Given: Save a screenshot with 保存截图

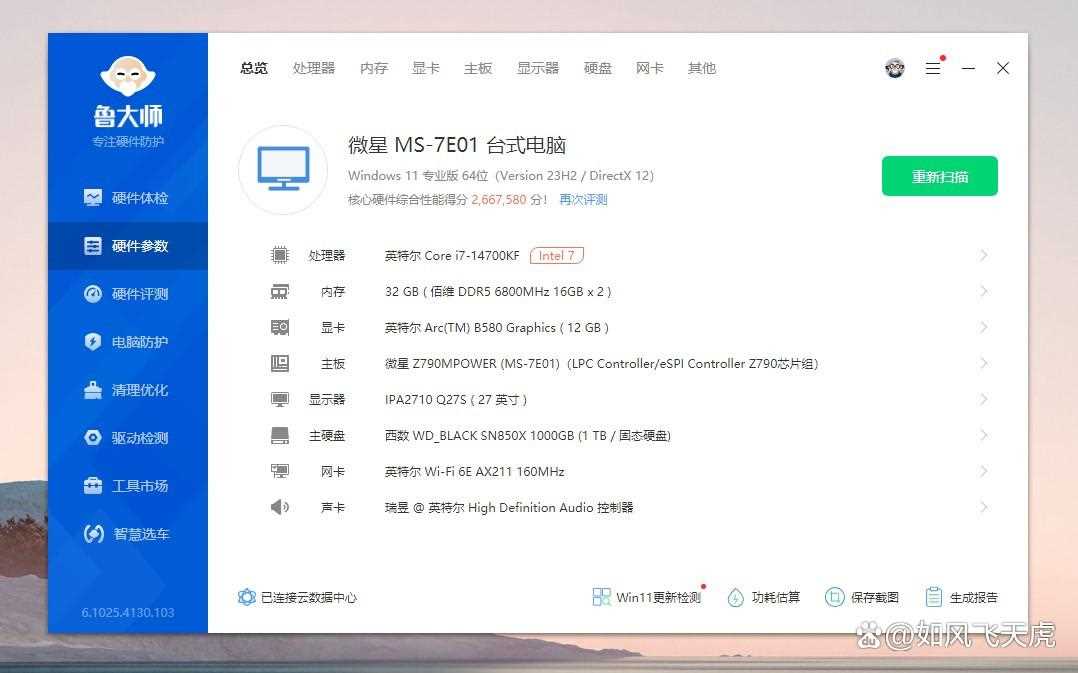Looking at the screenshot, I should pos(871,597).
